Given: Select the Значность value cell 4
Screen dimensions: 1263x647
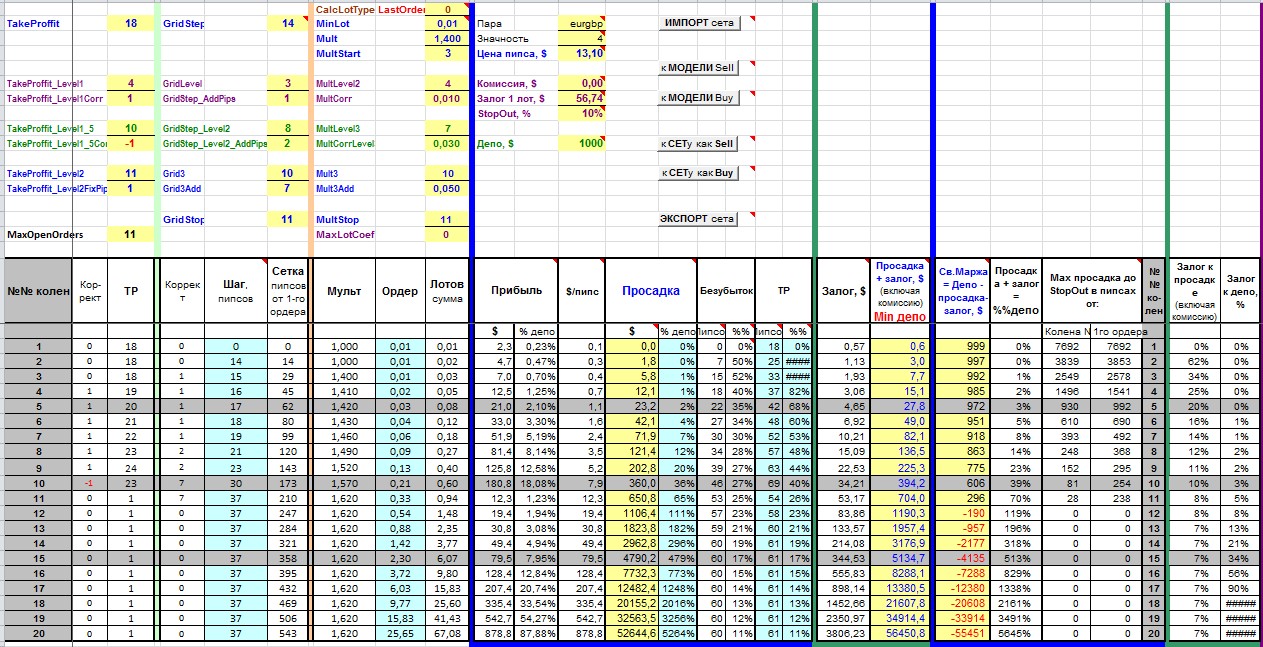Looking at the screenshot, I should [581, 38].
